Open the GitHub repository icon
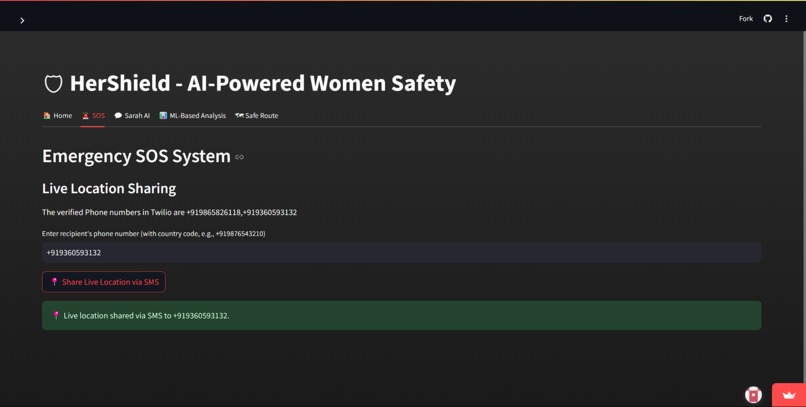 [767, 18]
